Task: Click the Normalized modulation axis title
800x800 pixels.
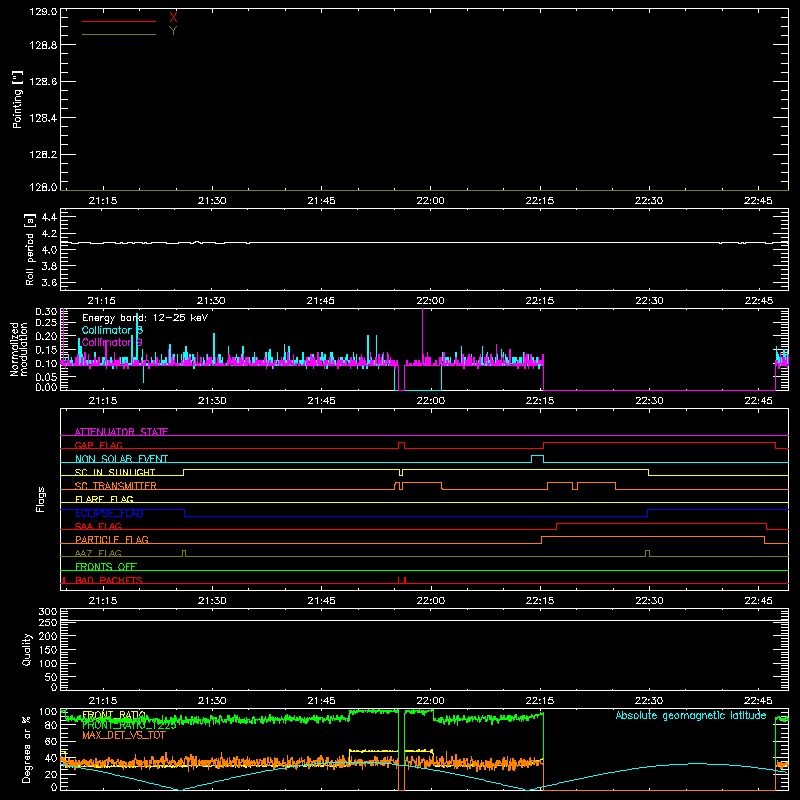Action: [19, 349]
